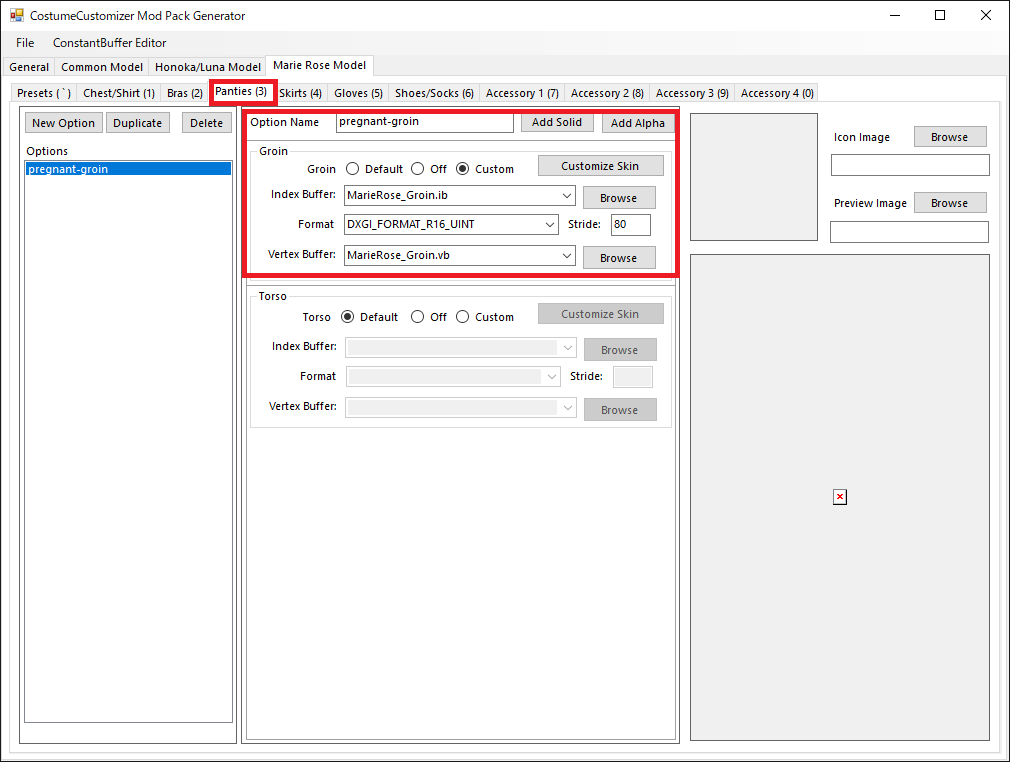Browse for Groin Vertex Buffer file
The height and width of the screenshot is (762, 1010).
click(619, 258)
